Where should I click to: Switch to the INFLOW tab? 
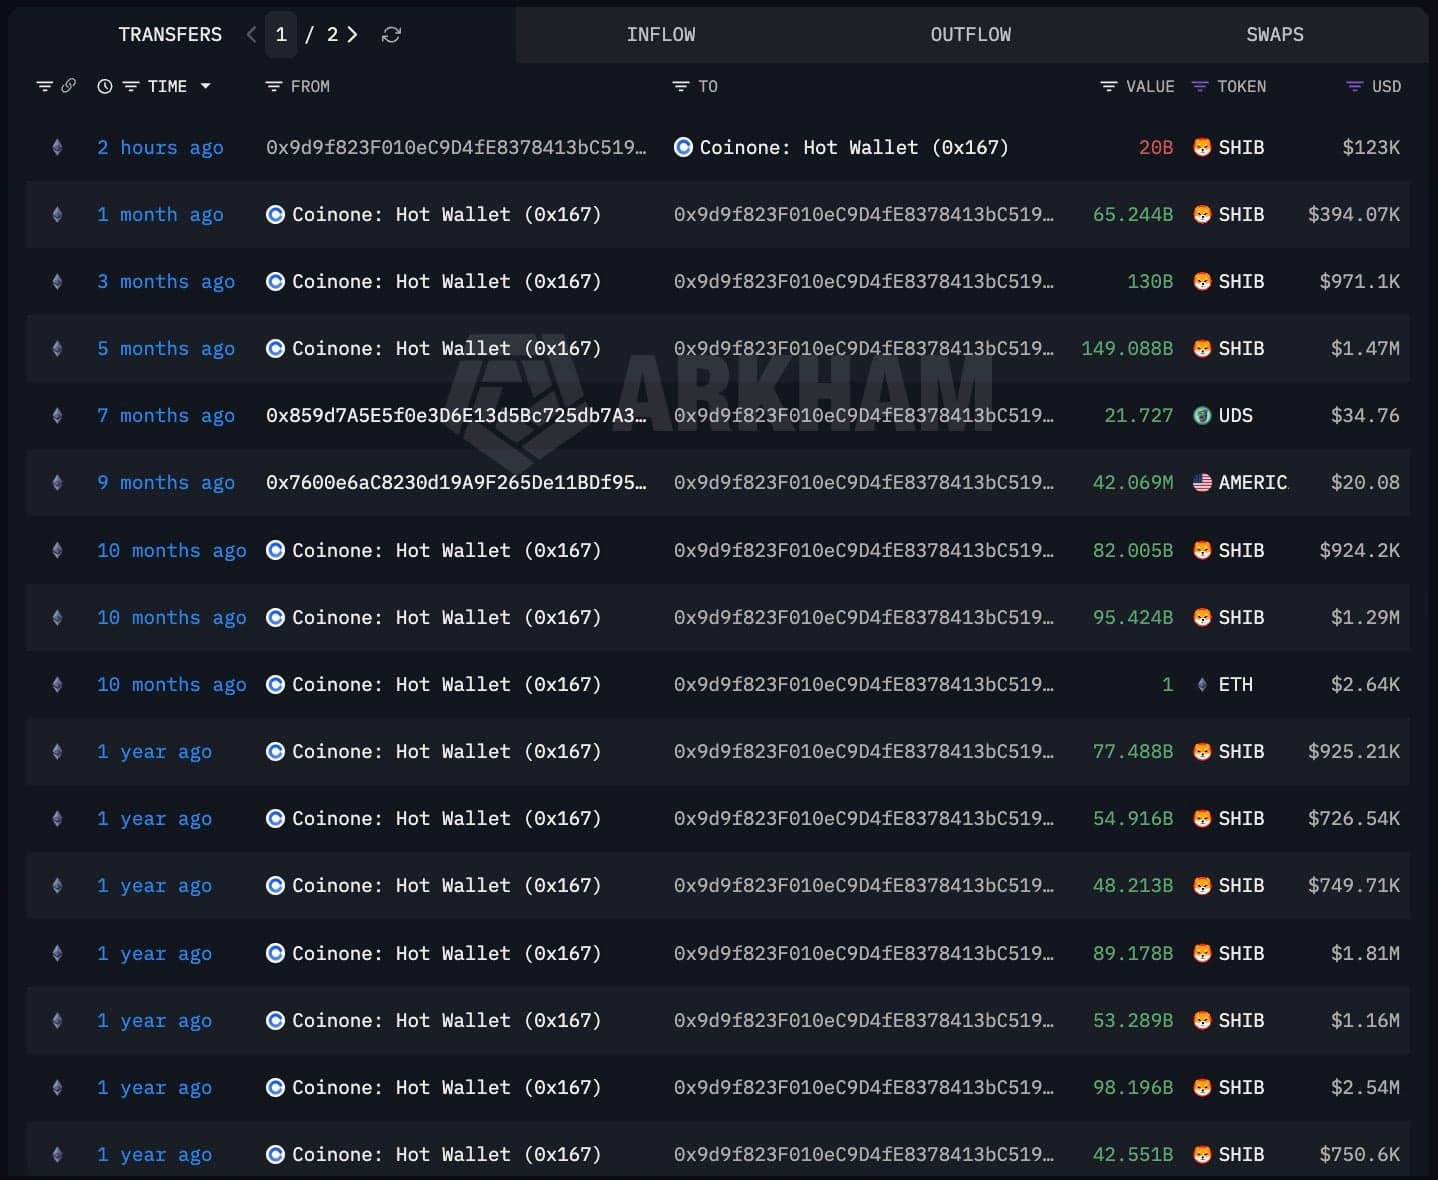tap(661, 35)
